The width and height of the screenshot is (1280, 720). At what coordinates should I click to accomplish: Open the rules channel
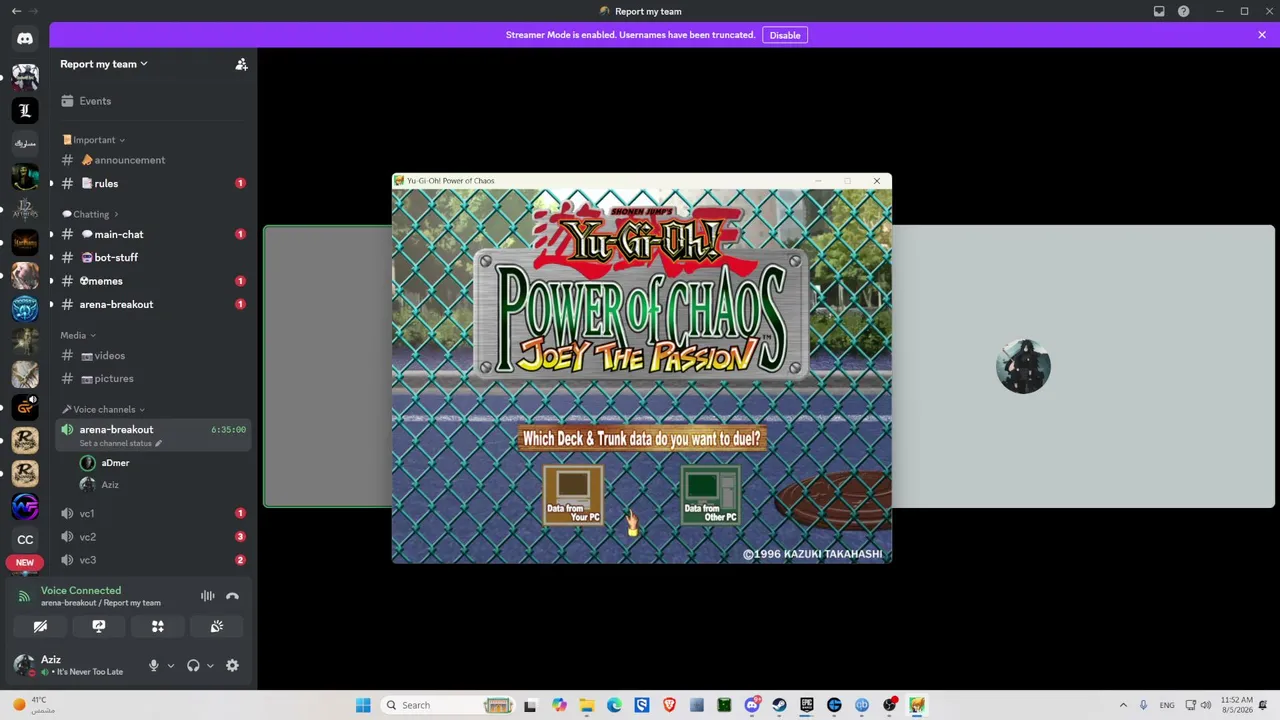(152, 183)
